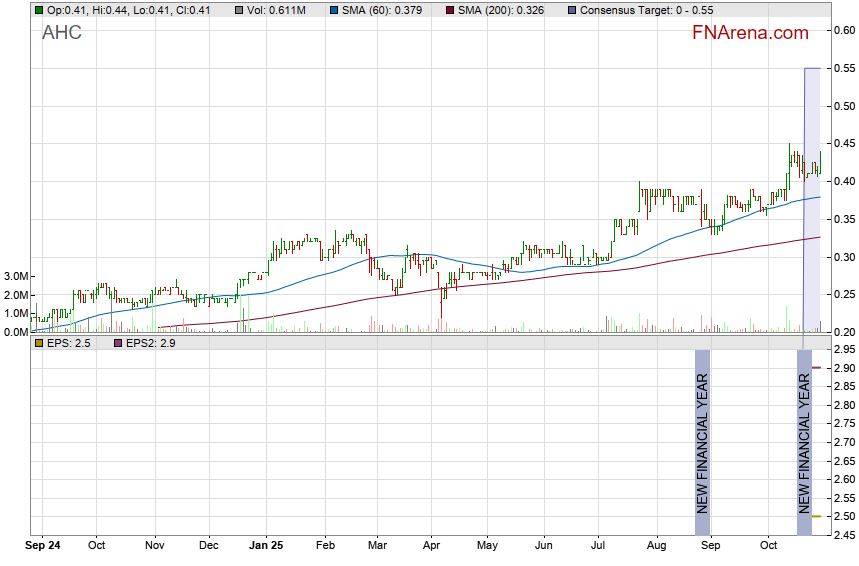Screen dimensions: 859x566
Task: Click the purple EPS2 marker at 2.90
Action: point(816,368)
